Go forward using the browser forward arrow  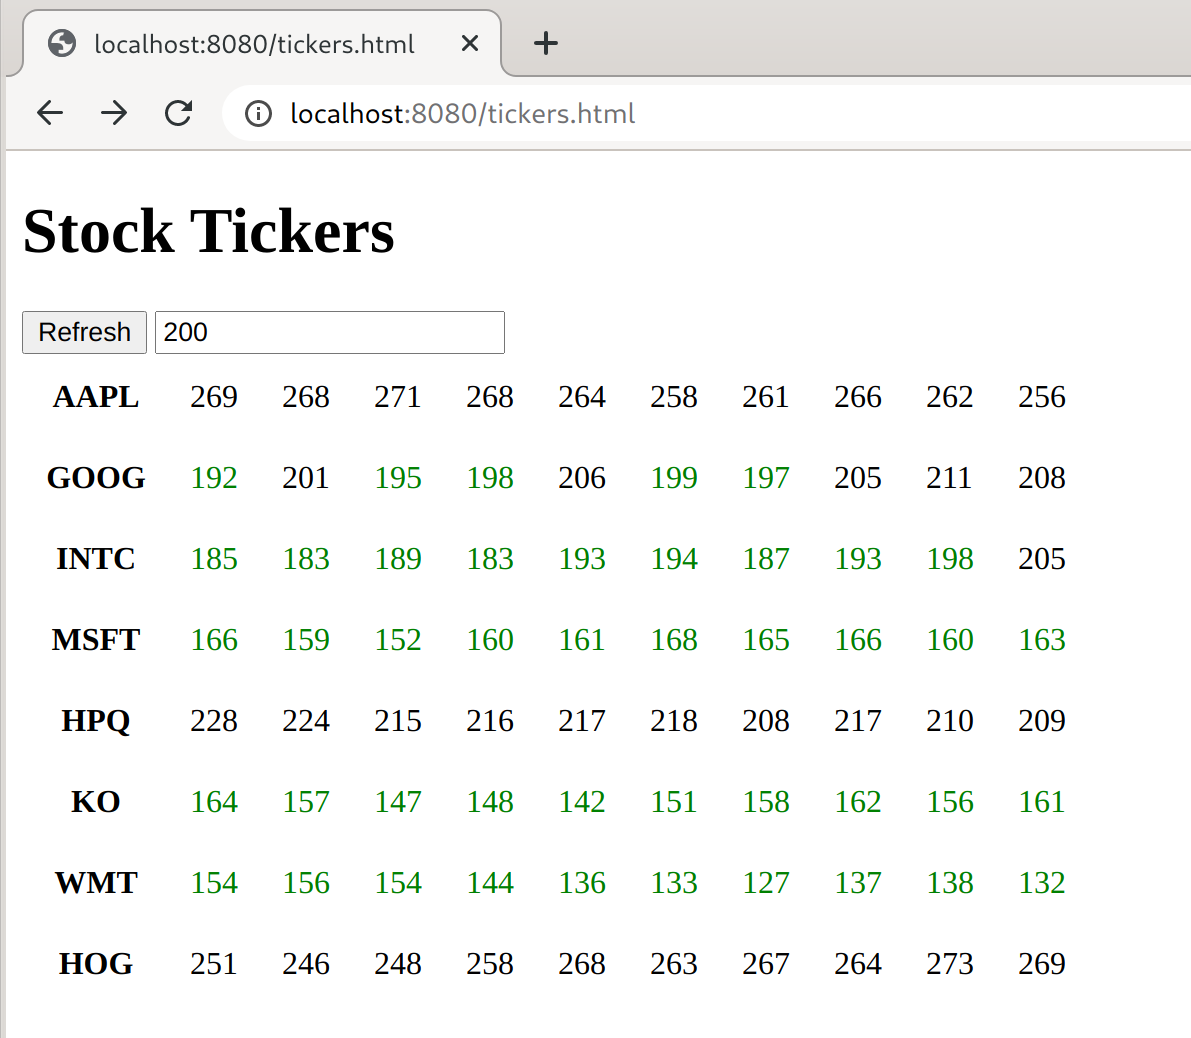115,113
